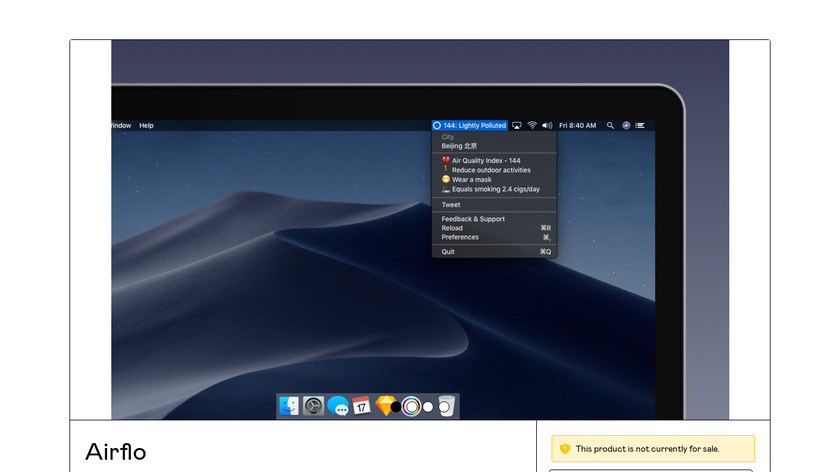The image size is (840, 472).
Task: Open System Preferences in the Dock
Action: [x=313, y=406]
